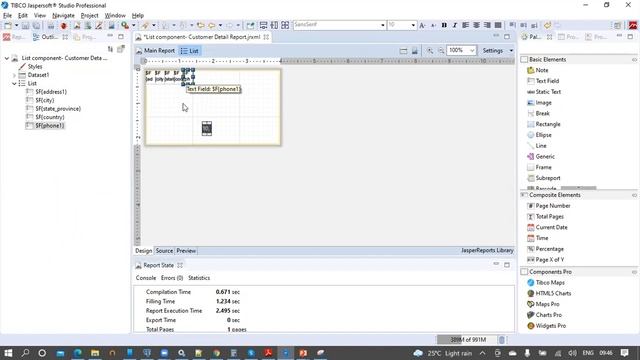
Task: Center text alignment in toolbar
Action: click(476, 25)
